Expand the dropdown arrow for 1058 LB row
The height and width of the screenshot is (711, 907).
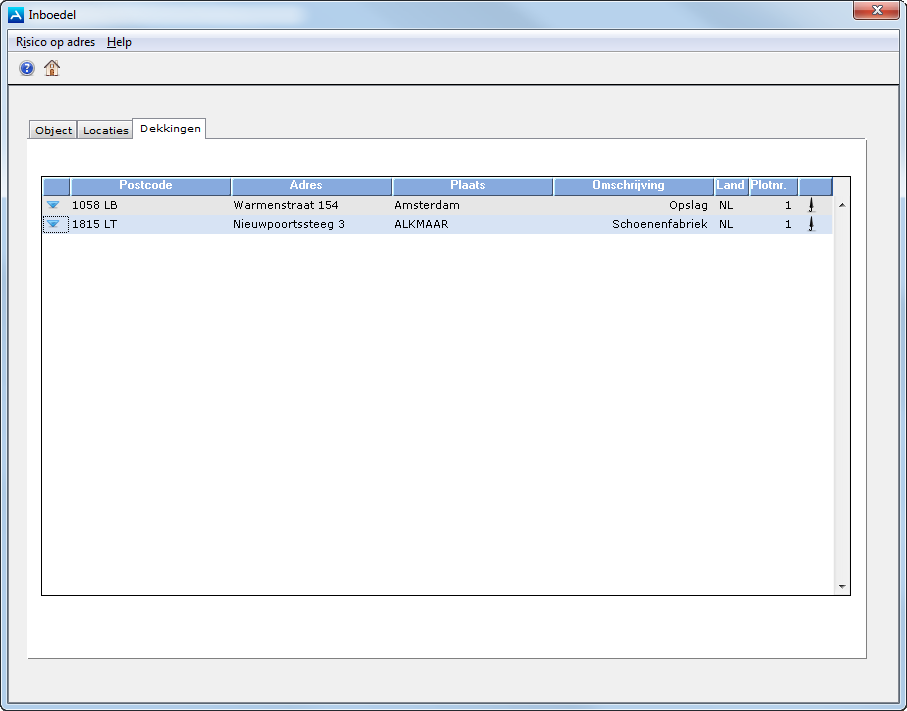54,205
